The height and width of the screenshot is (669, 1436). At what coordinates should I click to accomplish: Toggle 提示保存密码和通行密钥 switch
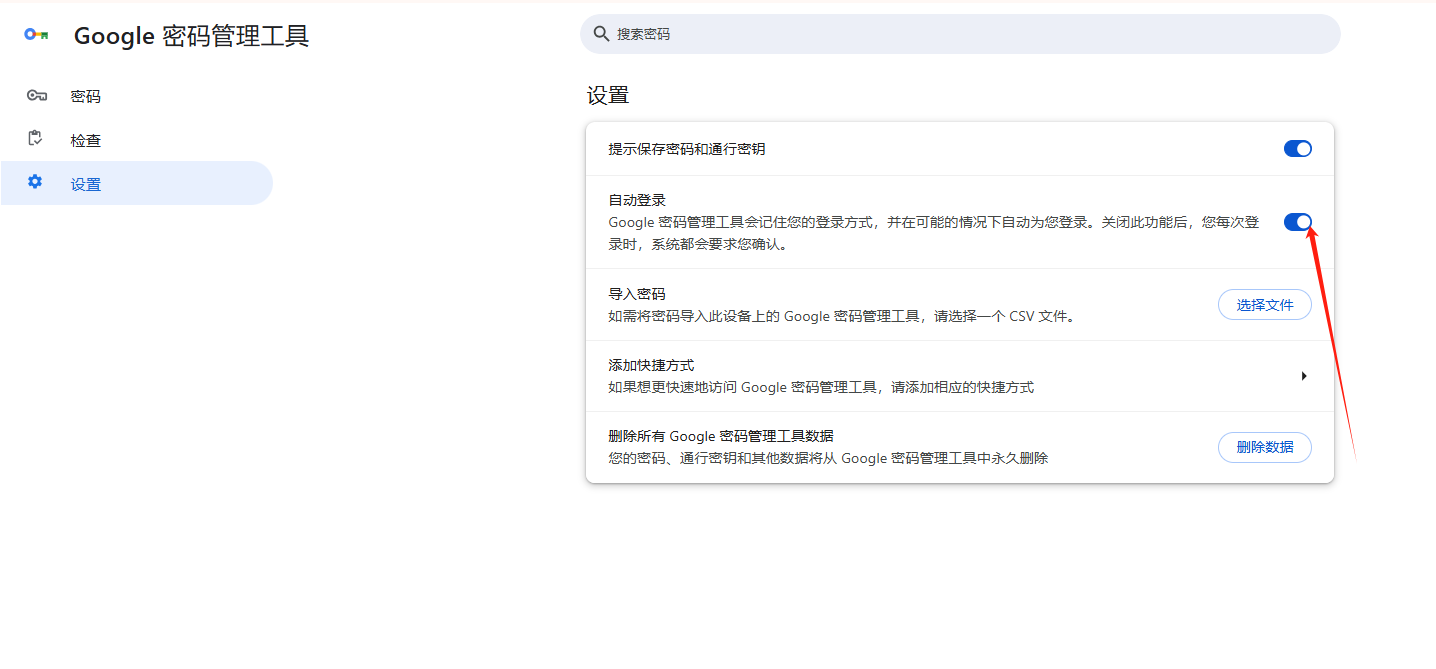pos(1297,149)
